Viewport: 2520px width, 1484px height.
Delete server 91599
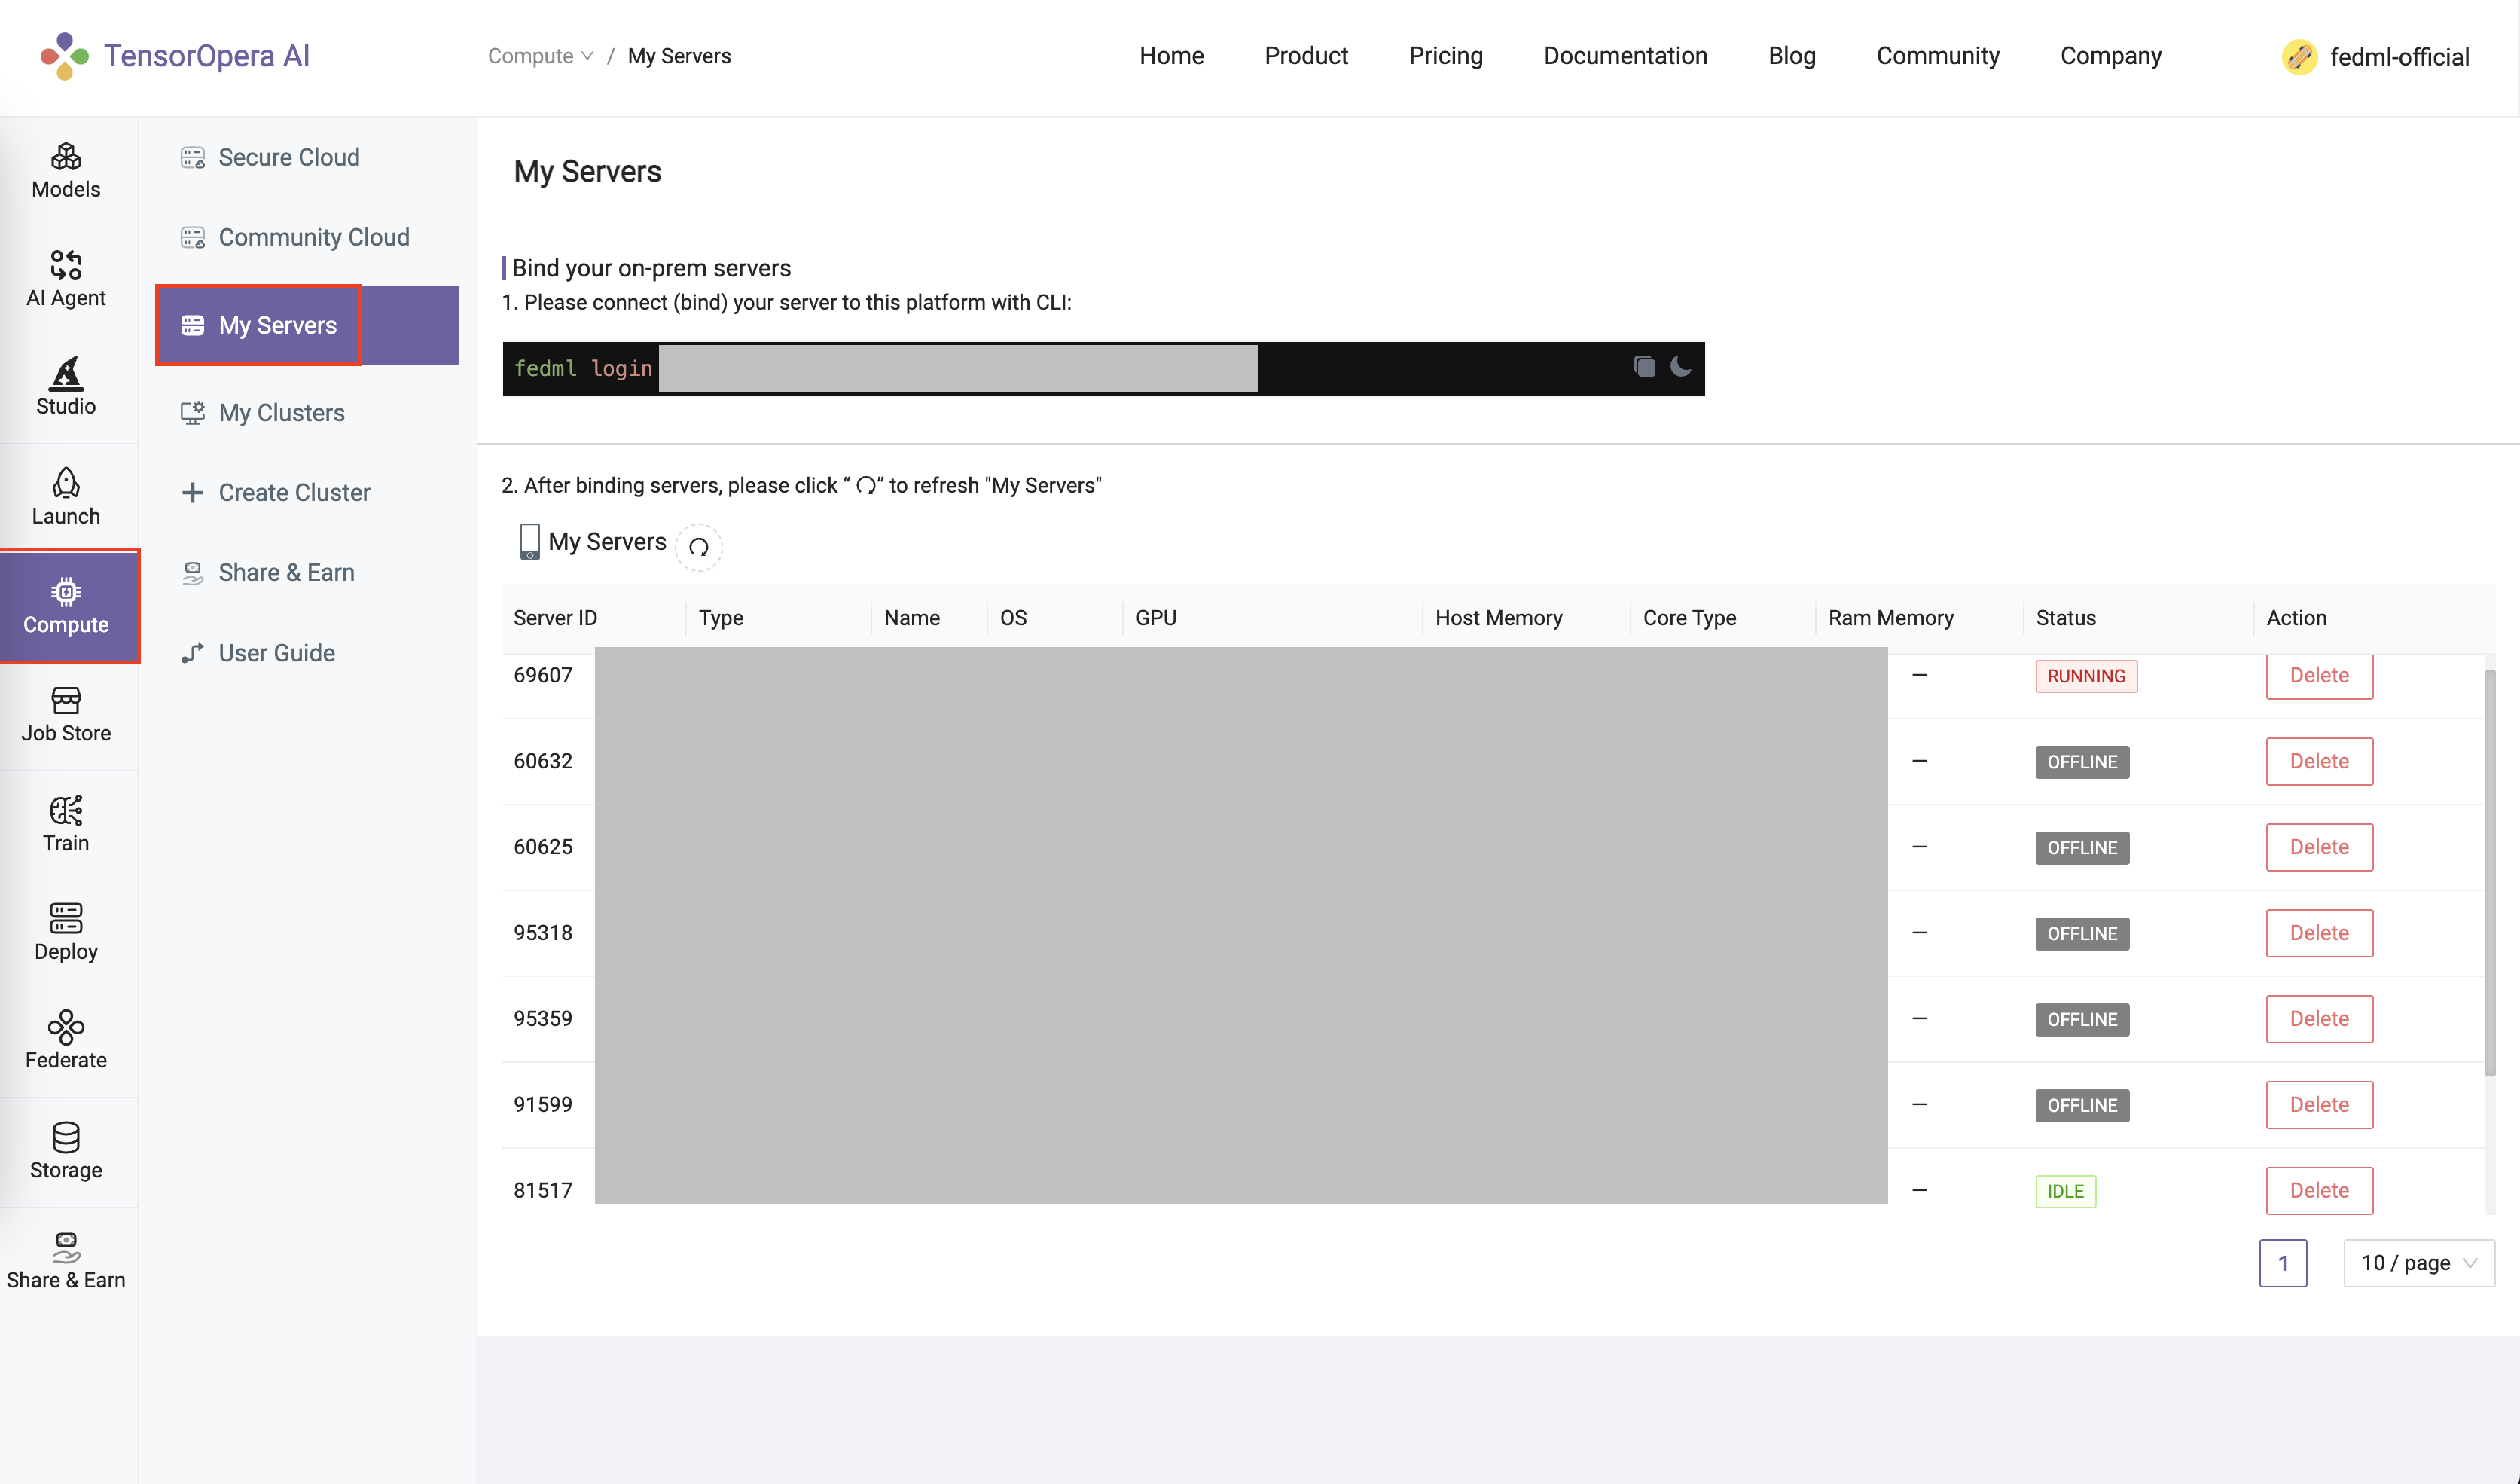click(2319, 1105)
